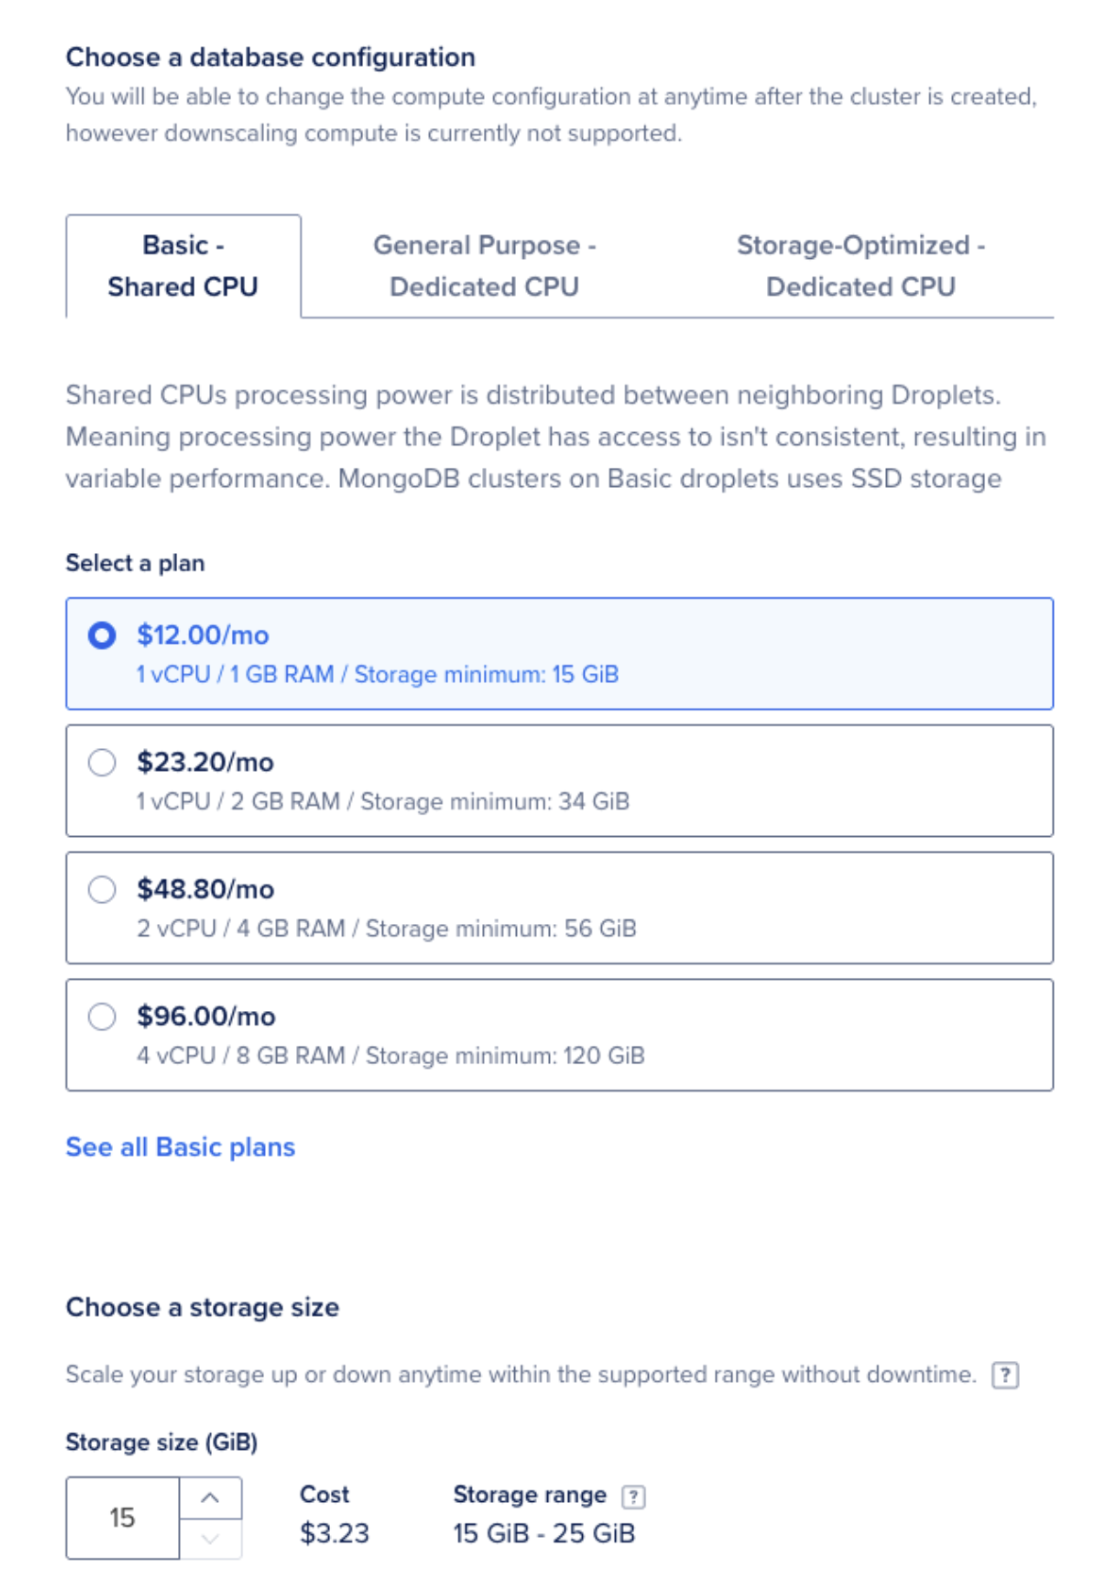Open the storage scaling help icon

tap(1004, 1375)
